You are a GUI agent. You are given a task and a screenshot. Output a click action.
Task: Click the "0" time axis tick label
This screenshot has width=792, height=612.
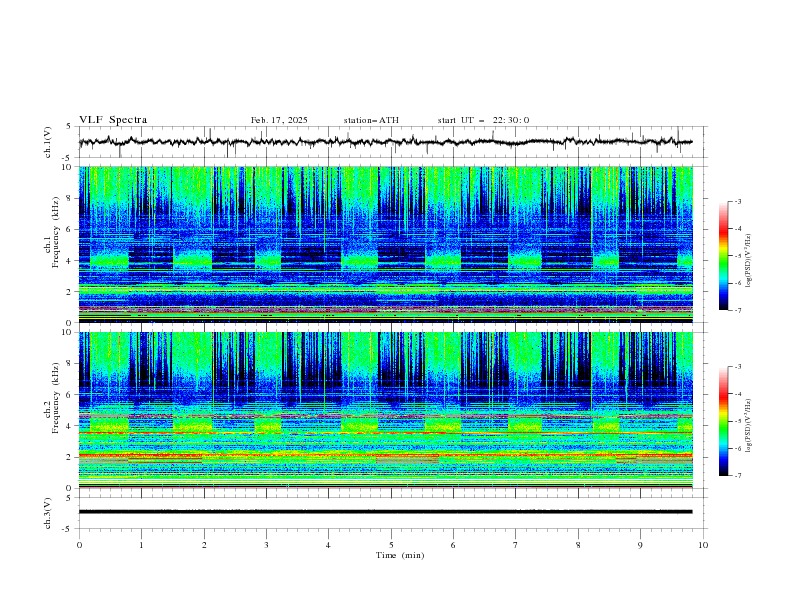79,545
